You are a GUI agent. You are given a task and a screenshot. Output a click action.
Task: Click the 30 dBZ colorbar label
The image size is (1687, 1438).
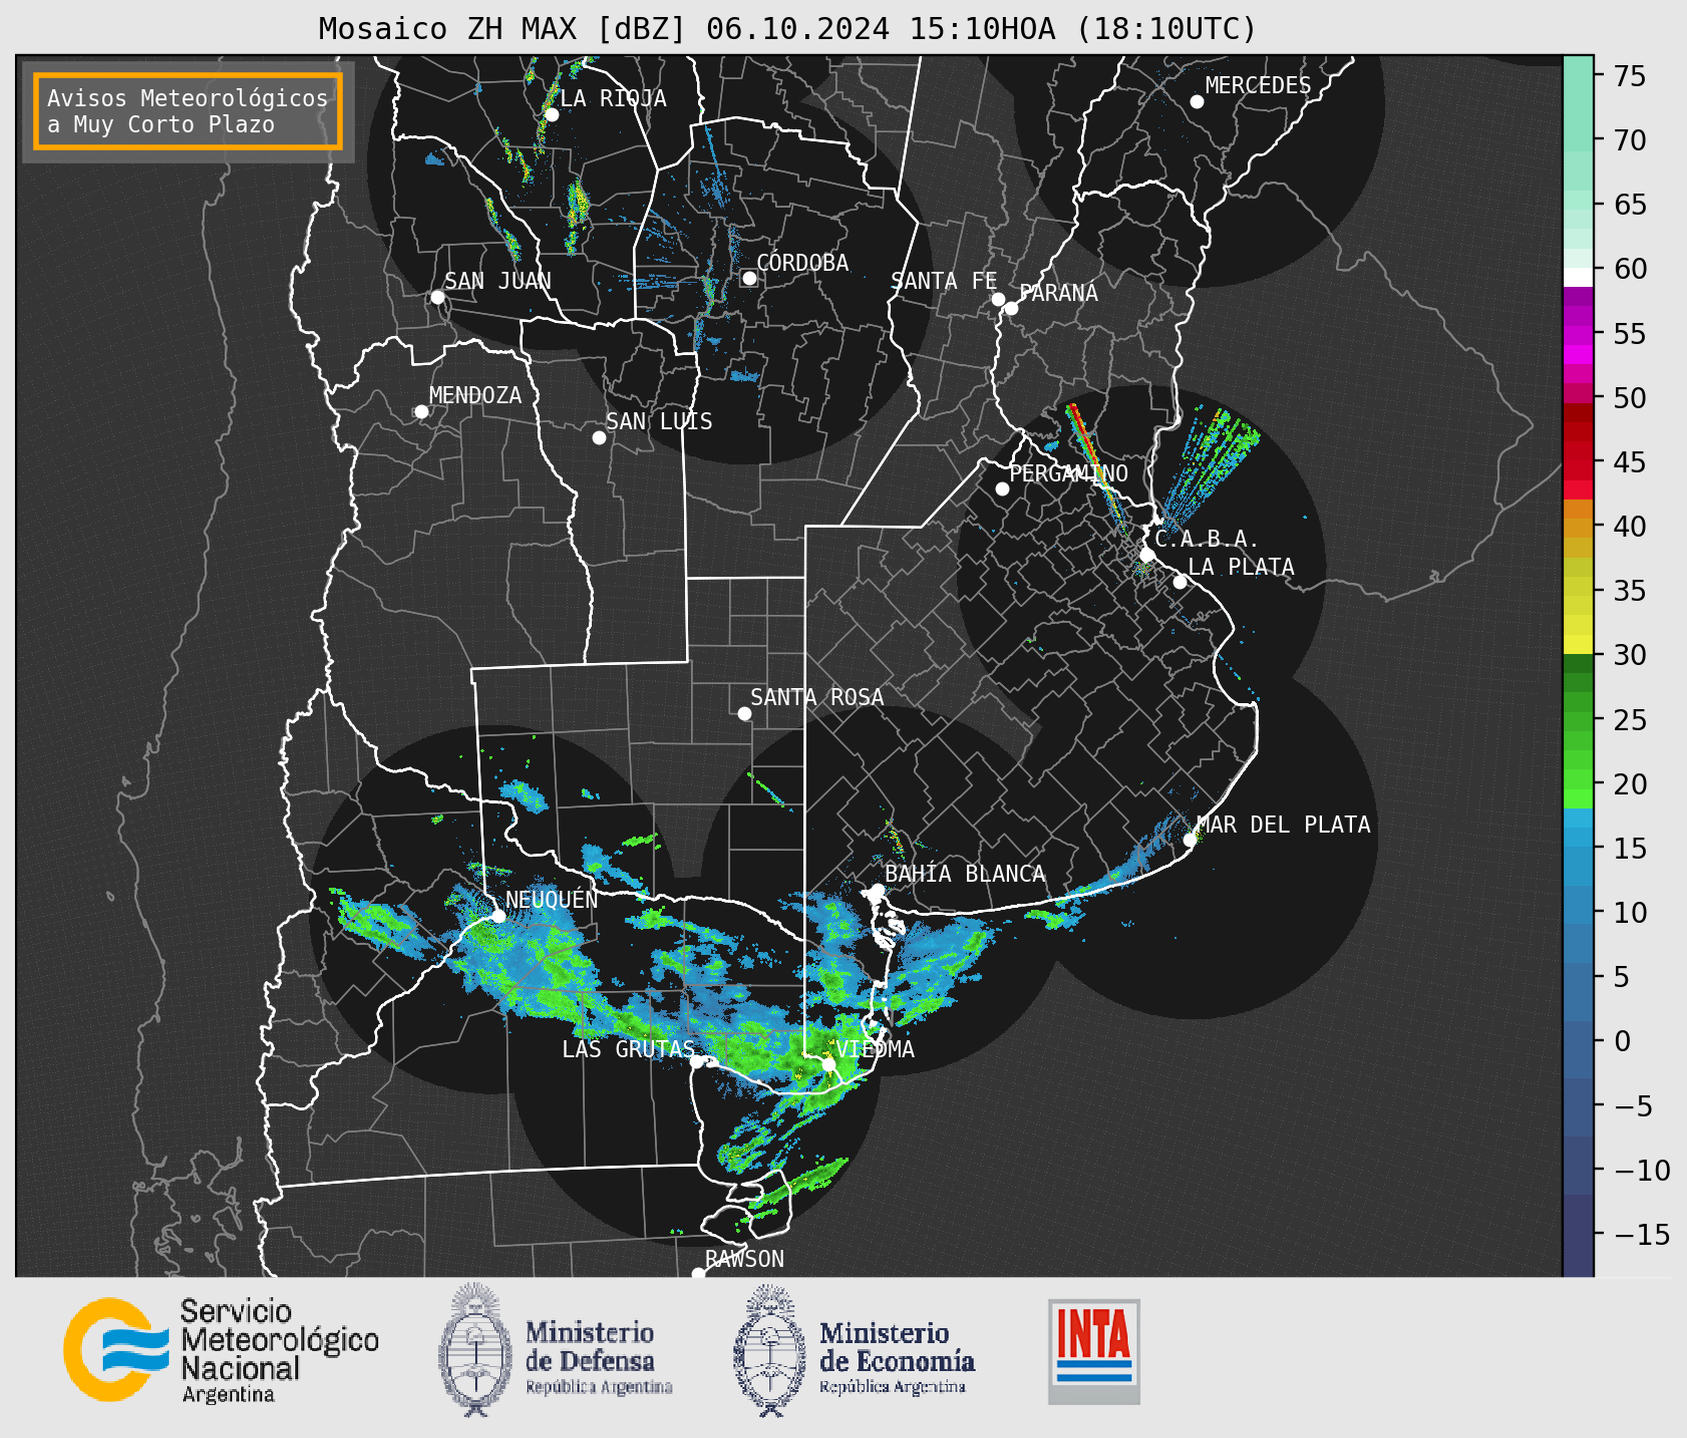point(1629,655)
